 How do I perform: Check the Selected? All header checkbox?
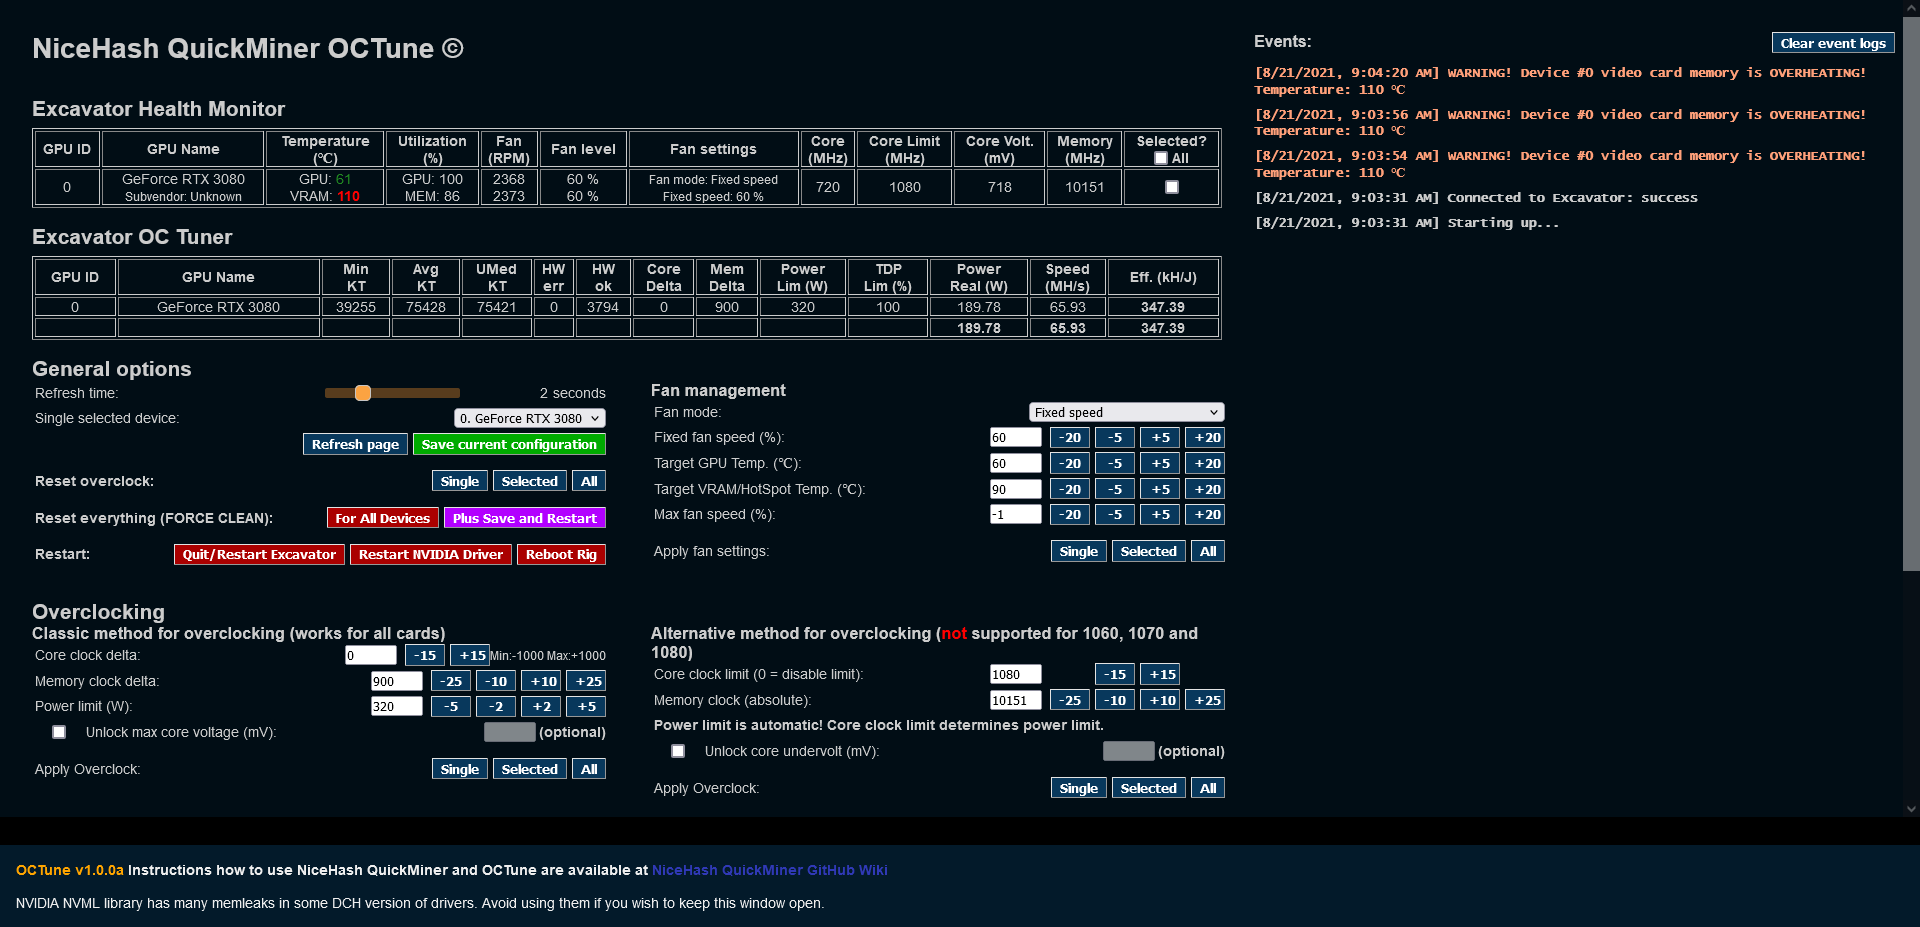point(1159,158)
